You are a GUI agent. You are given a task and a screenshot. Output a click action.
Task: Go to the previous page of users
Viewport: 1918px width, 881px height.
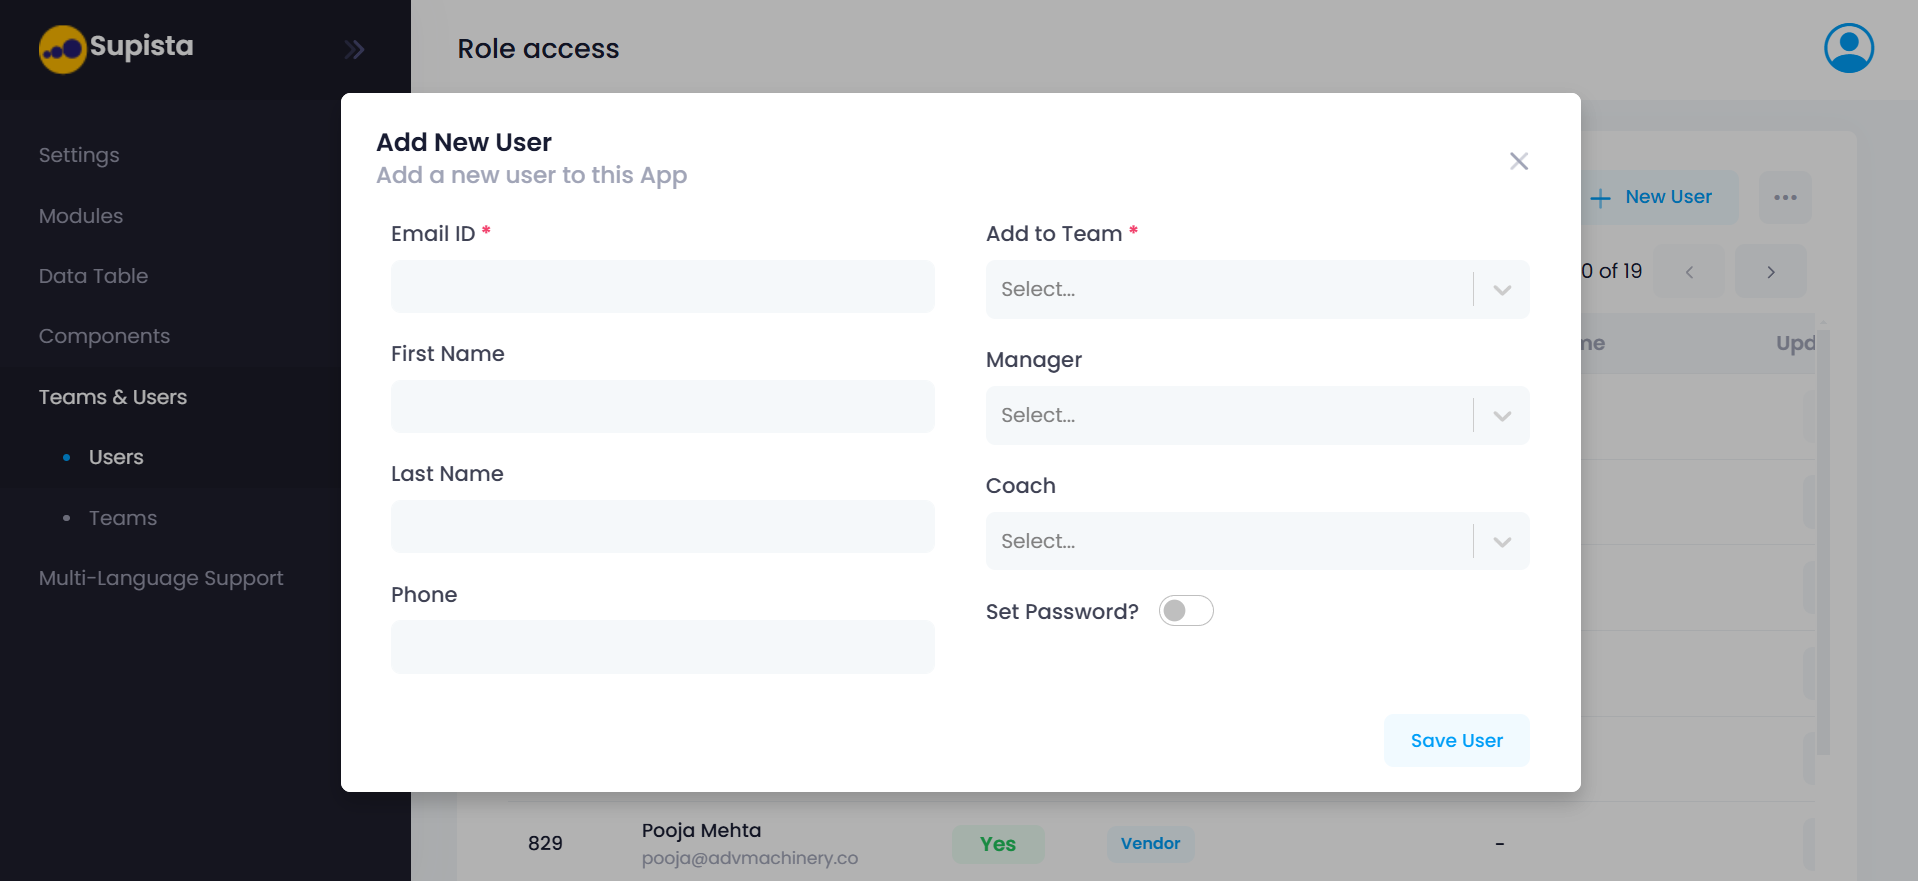point(1689,271)
